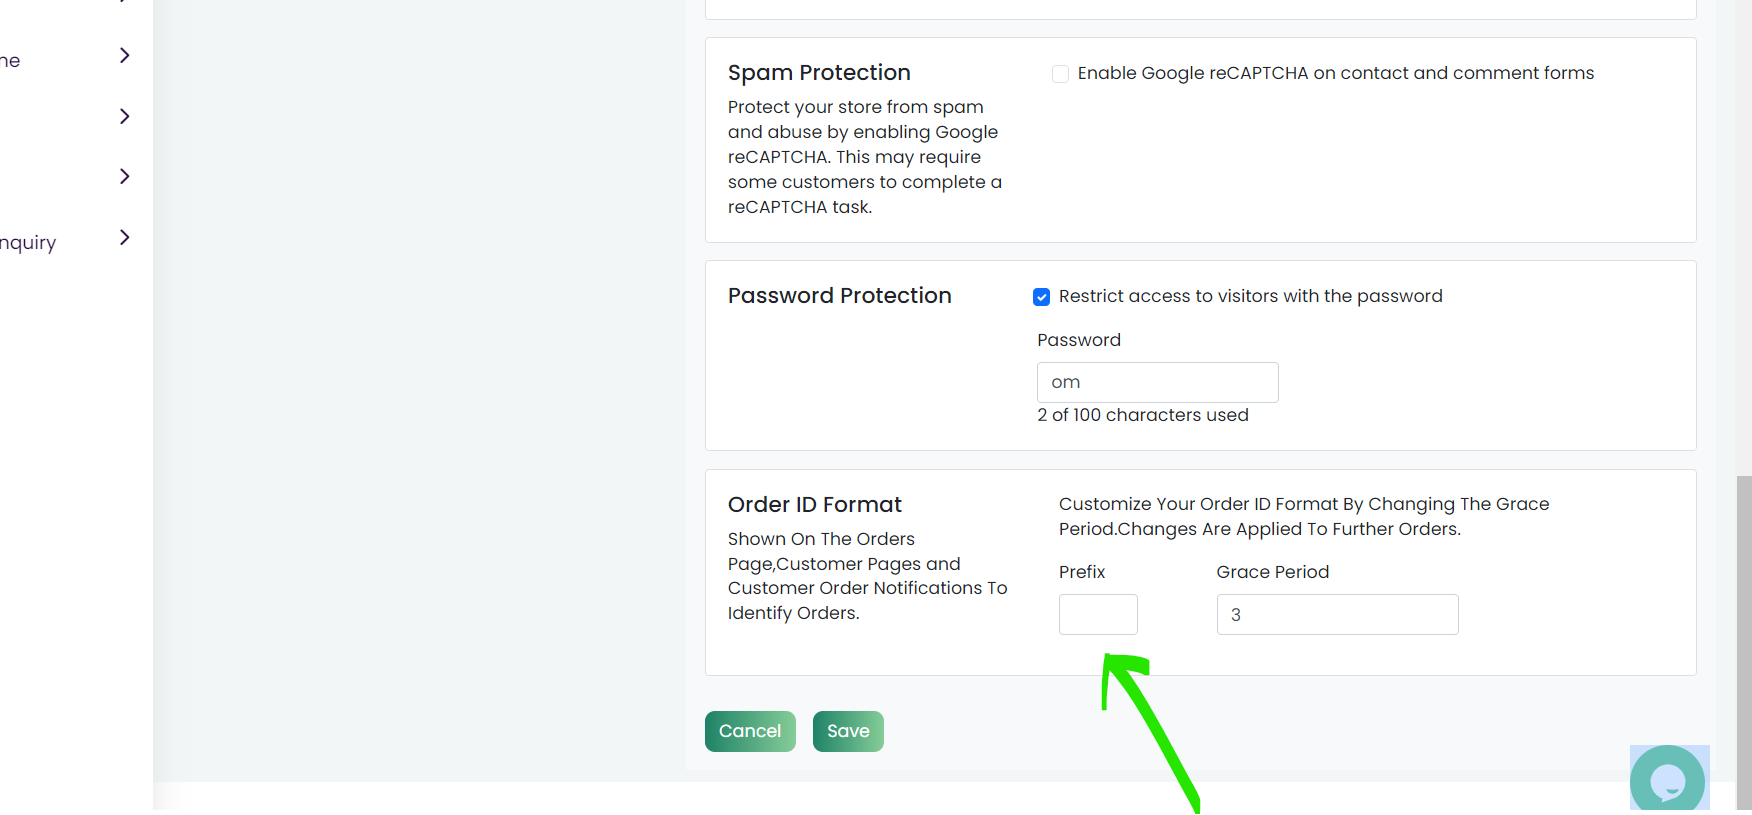Screen dimensions: 1752x815
Task: Click into the empty Prefix field
Action: tap(1098, 614)
